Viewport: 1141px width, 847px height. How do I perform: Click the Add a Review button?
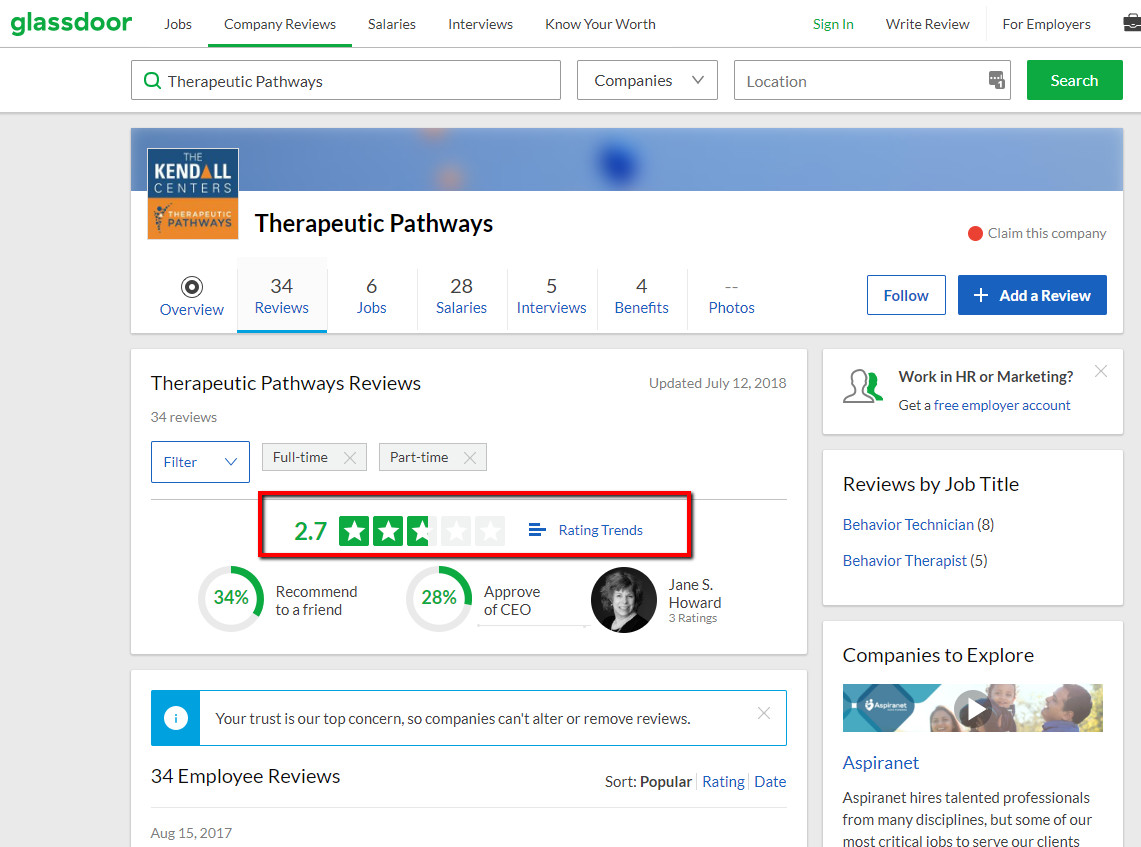point(1032,295)
